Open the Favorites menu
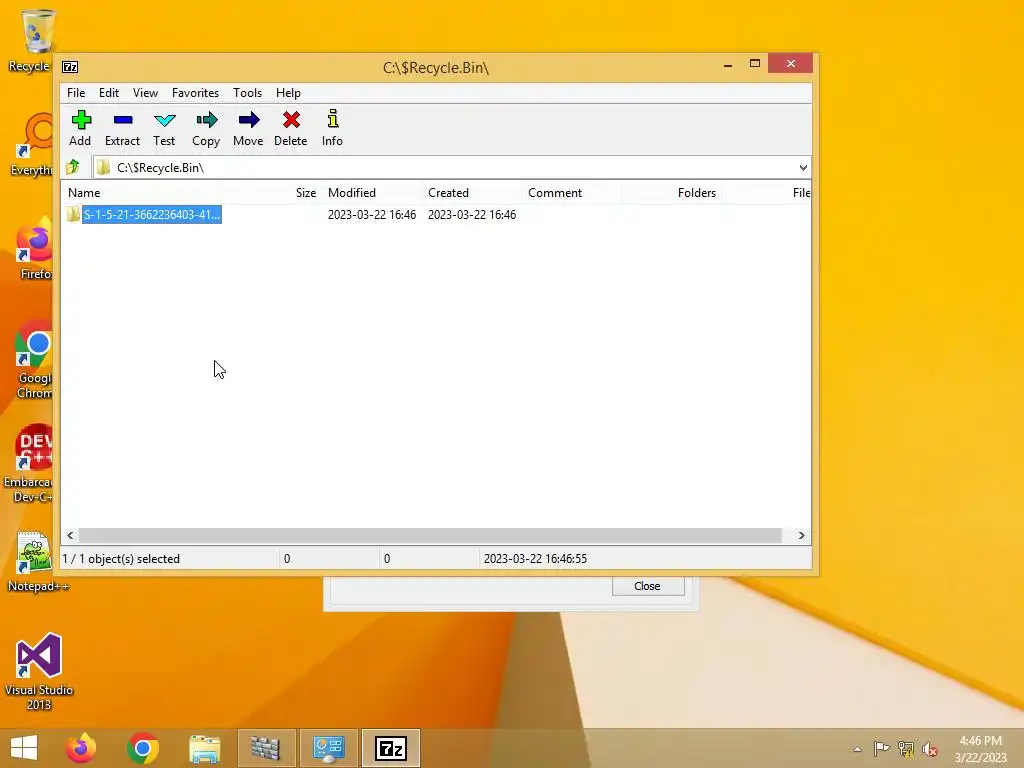This screenshot has height=768, width=1024. pyautogui.click(x=195, y=93)
